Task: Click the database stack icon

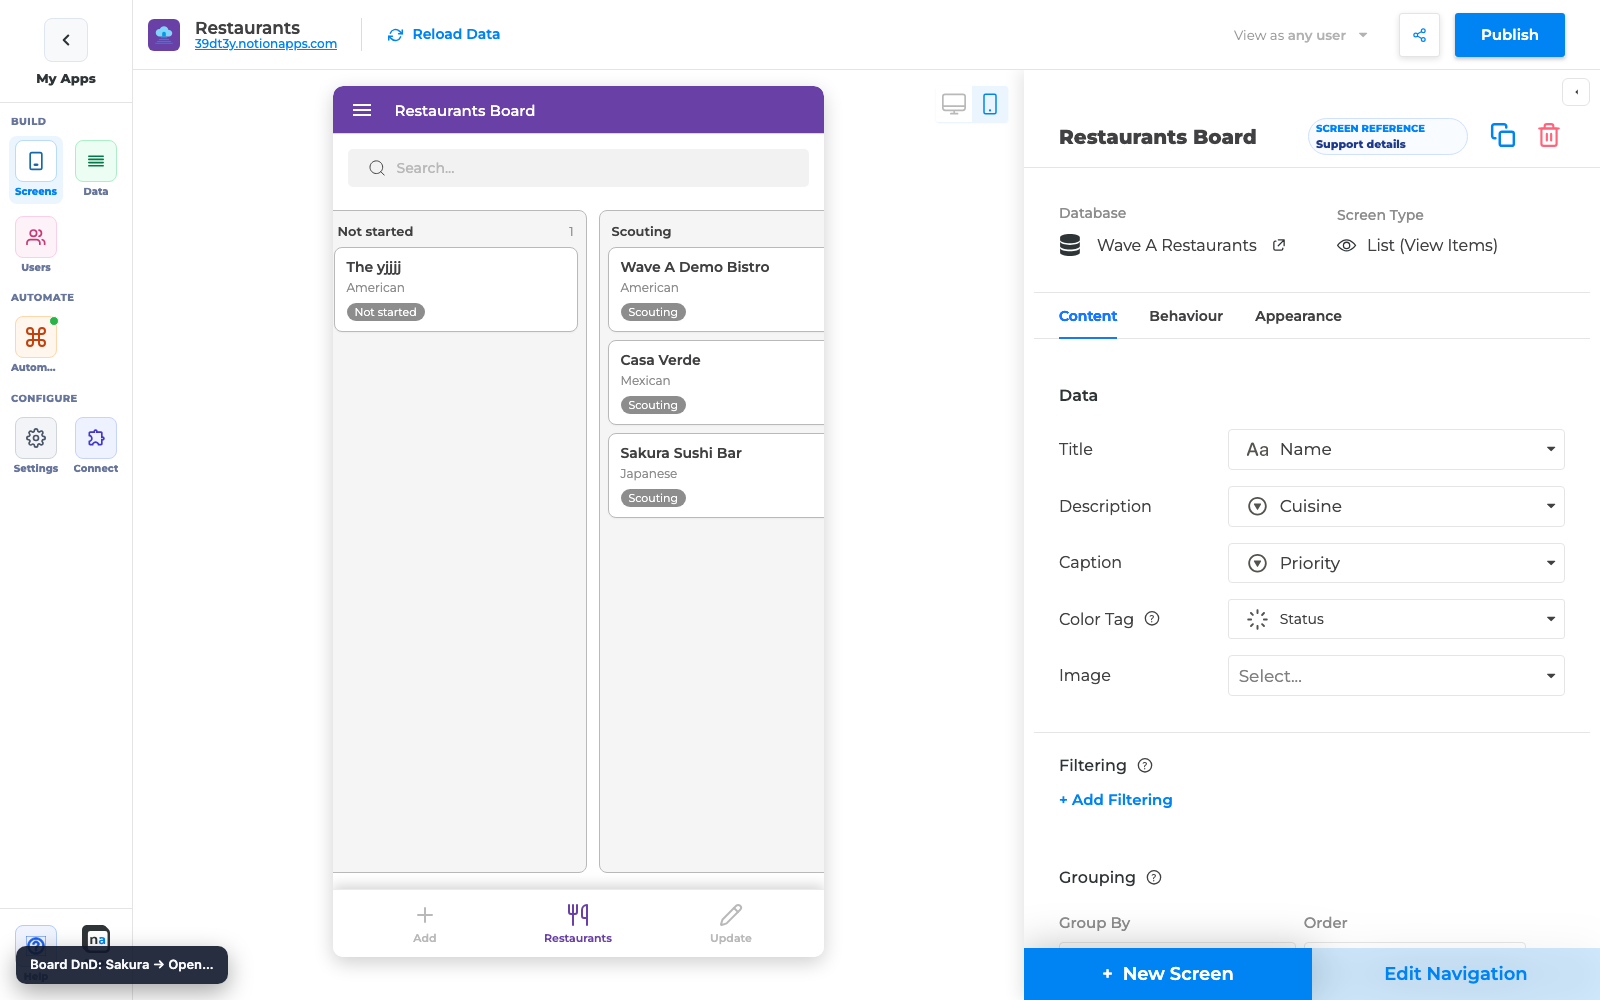Action: pyautogui.click(x=1070, y=245)
